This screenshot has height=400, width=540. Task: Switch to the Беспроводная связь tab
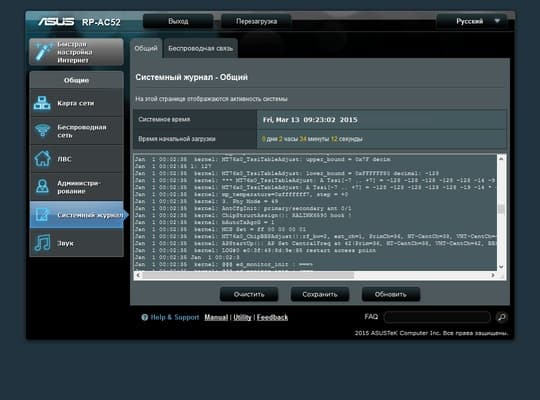point(200,48)
